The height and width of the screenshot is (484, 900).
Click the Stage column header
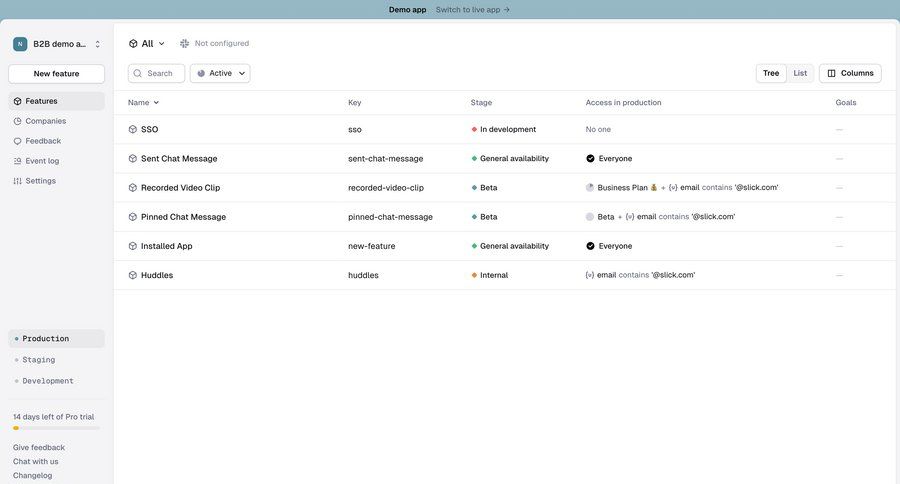coord(481,103)
